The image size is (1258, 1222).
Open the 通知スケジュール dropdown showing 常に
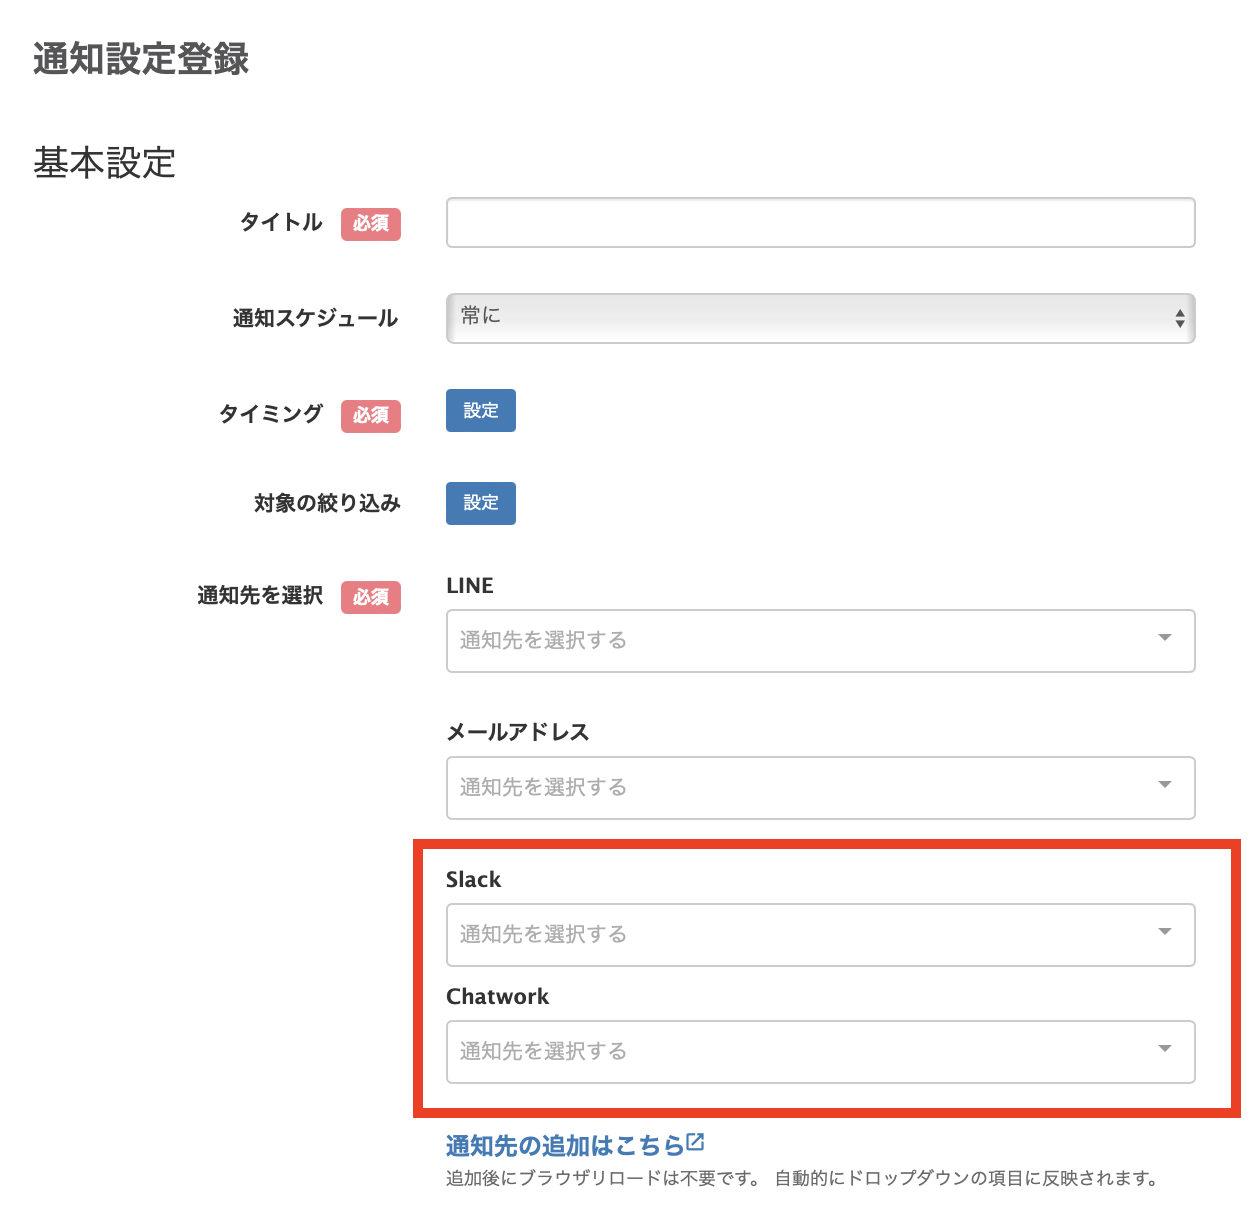(x=820, y=318)
